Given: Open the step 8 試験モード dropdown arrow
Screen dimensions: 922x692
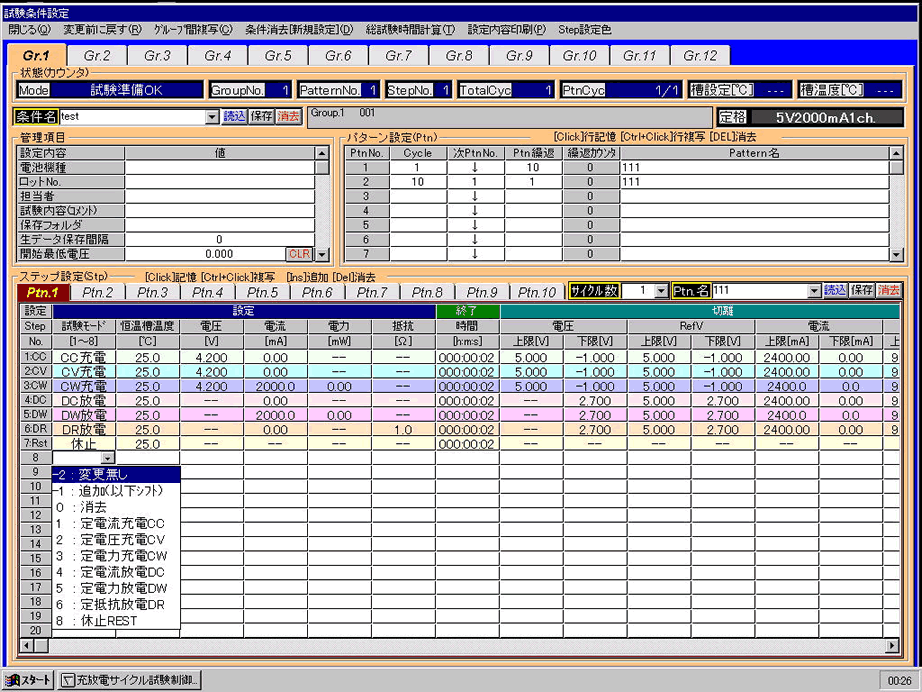Looking at the screenshot, I should coord(108,458).
